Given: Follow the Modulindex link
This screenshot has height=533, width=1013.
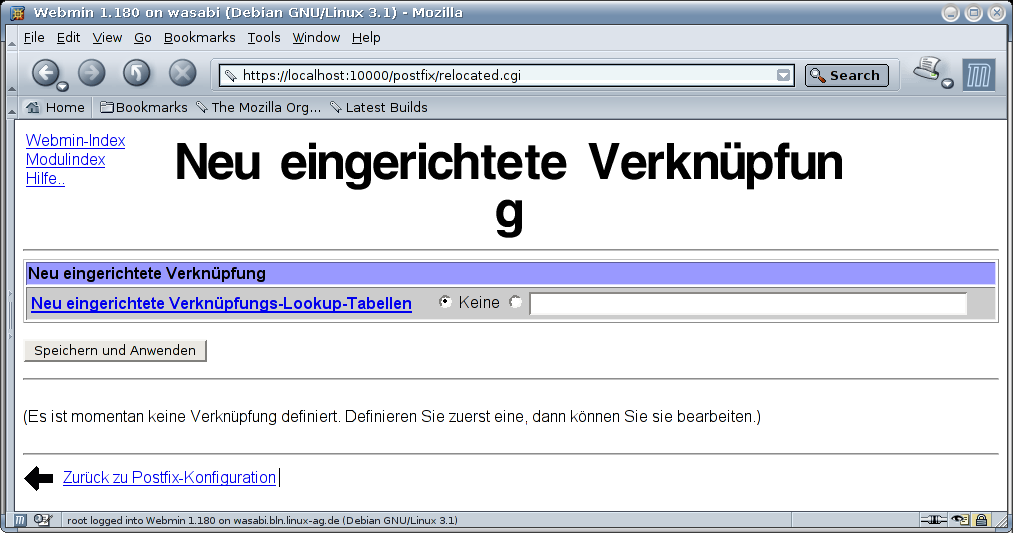Looking at the screenshot, I should tap(65, 160).
